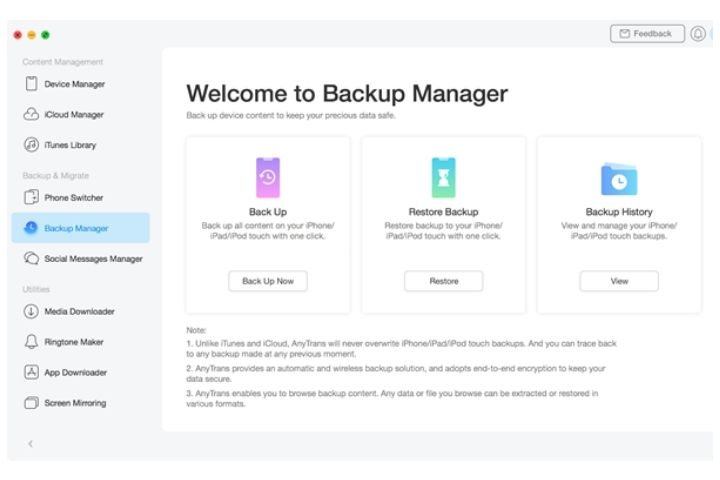Click the yellow minimize window button
The height and width of the screenshot is (480, 720).
click(32, 35)
